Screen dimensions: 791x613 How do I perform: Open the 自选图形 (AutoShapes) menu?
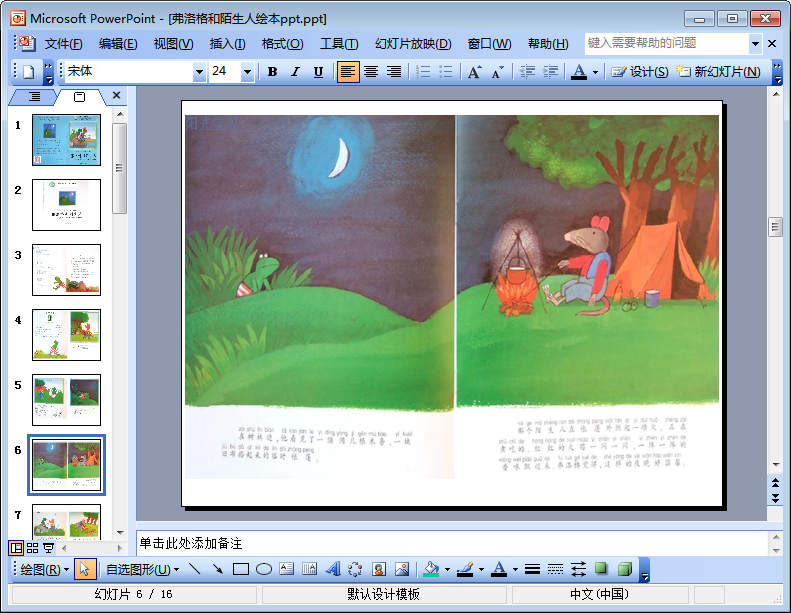click(x=142, y=570)
